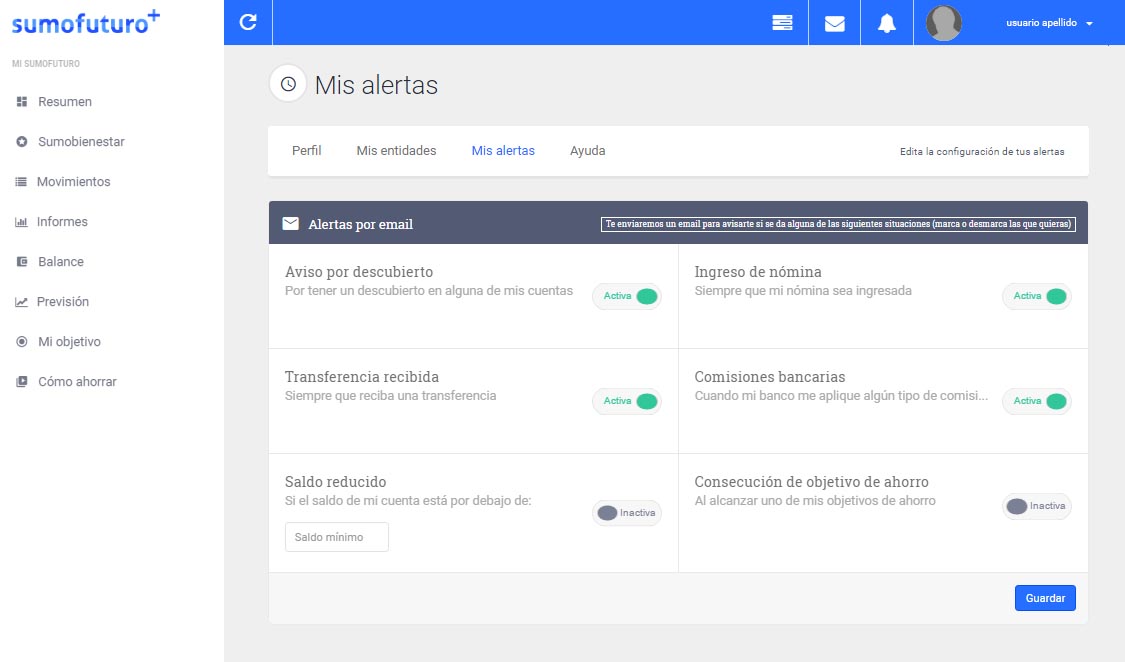Screen dimensions: 1125x662
Task: Click the Informes bar chart icon
Action: coord(21,222)
